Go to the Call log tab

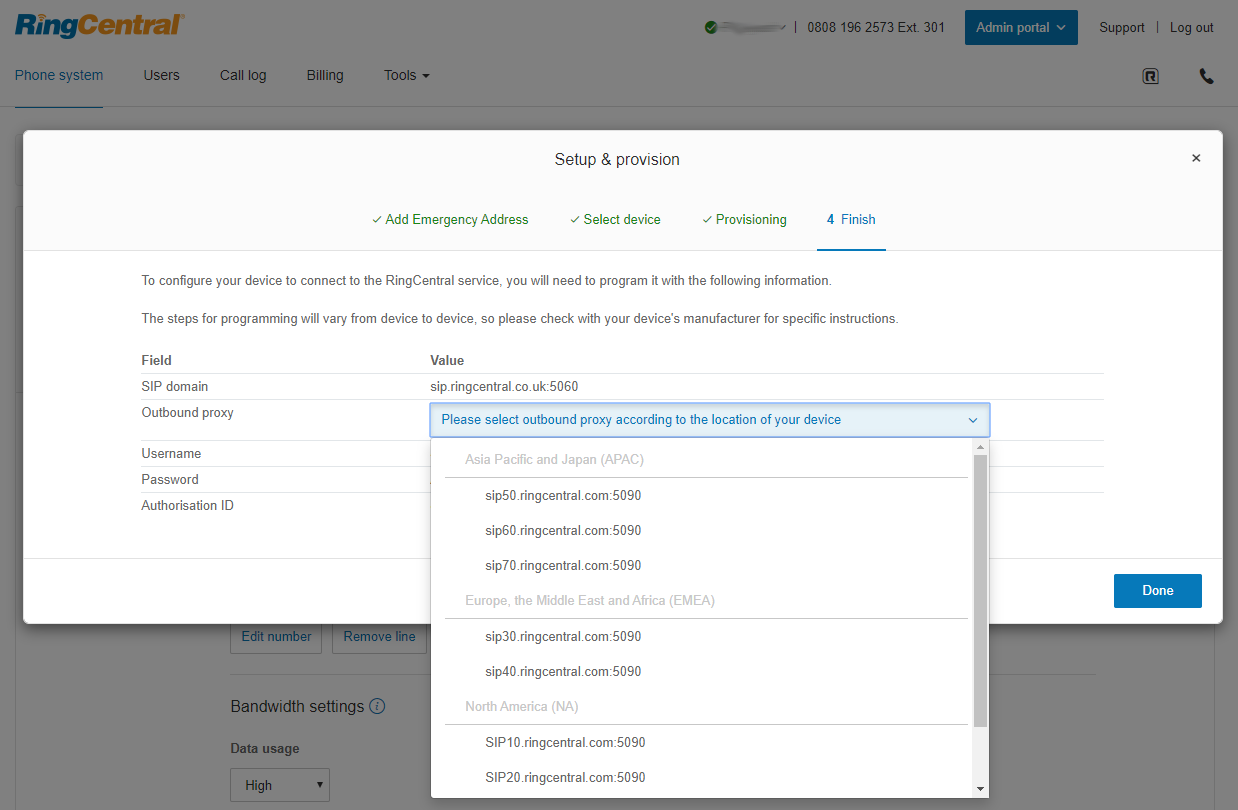(243, 75)
